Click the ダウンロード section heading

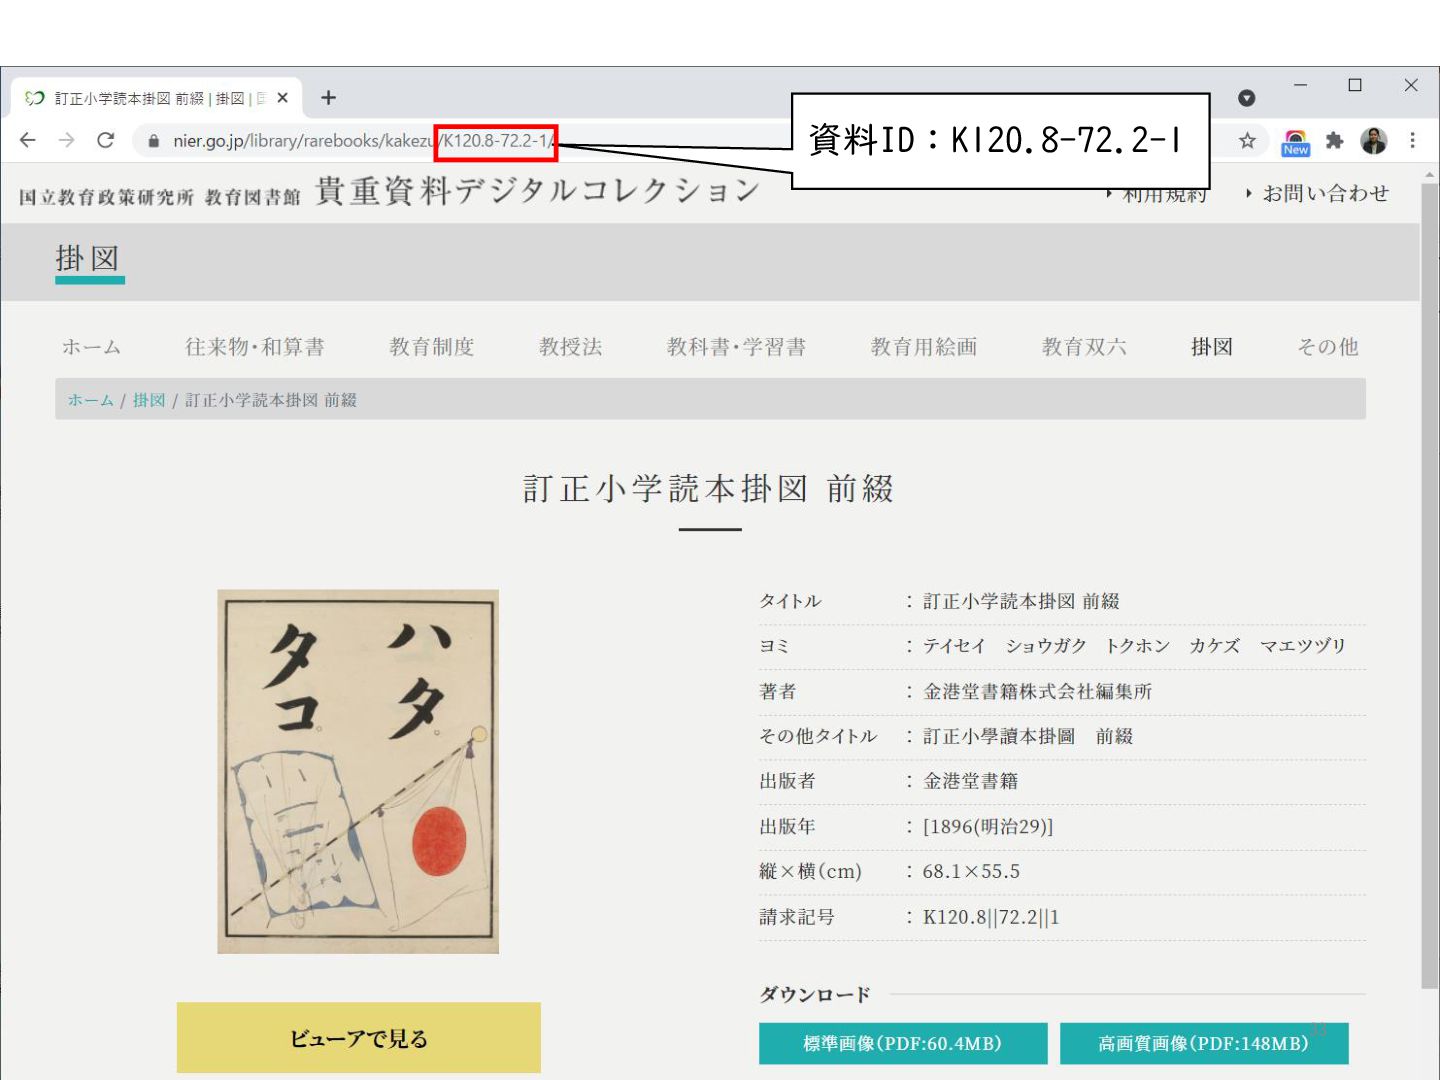(x=815, y=994)
